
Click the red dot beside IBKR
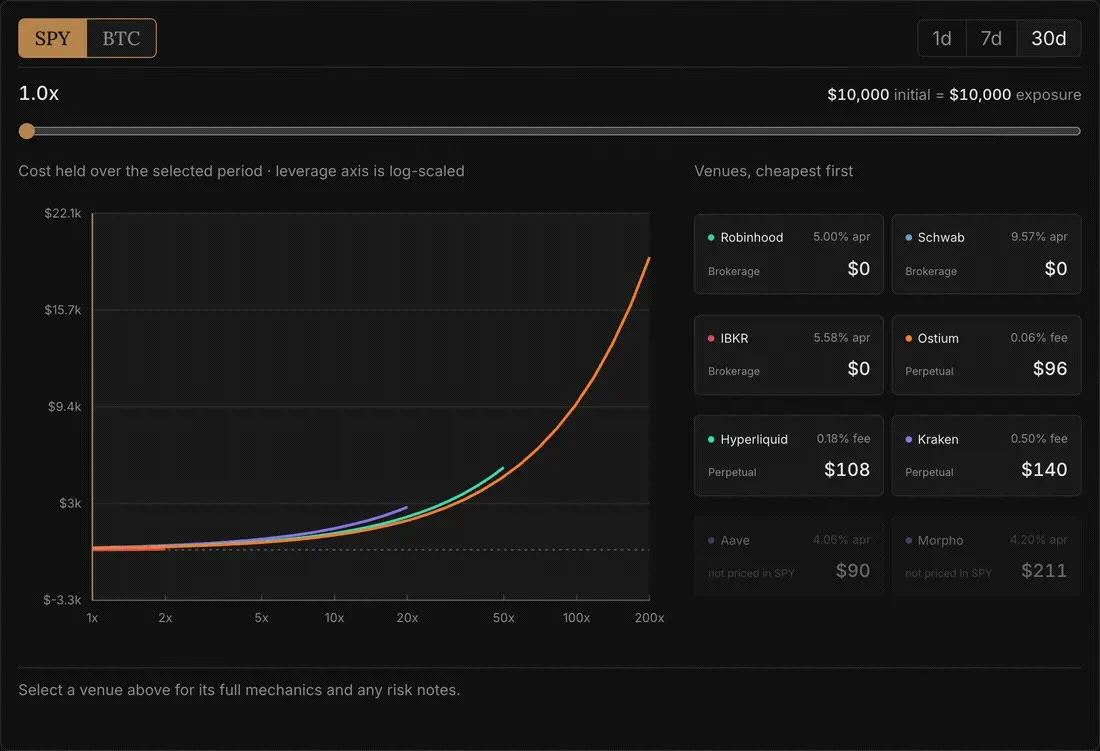[x=711, y=339]
